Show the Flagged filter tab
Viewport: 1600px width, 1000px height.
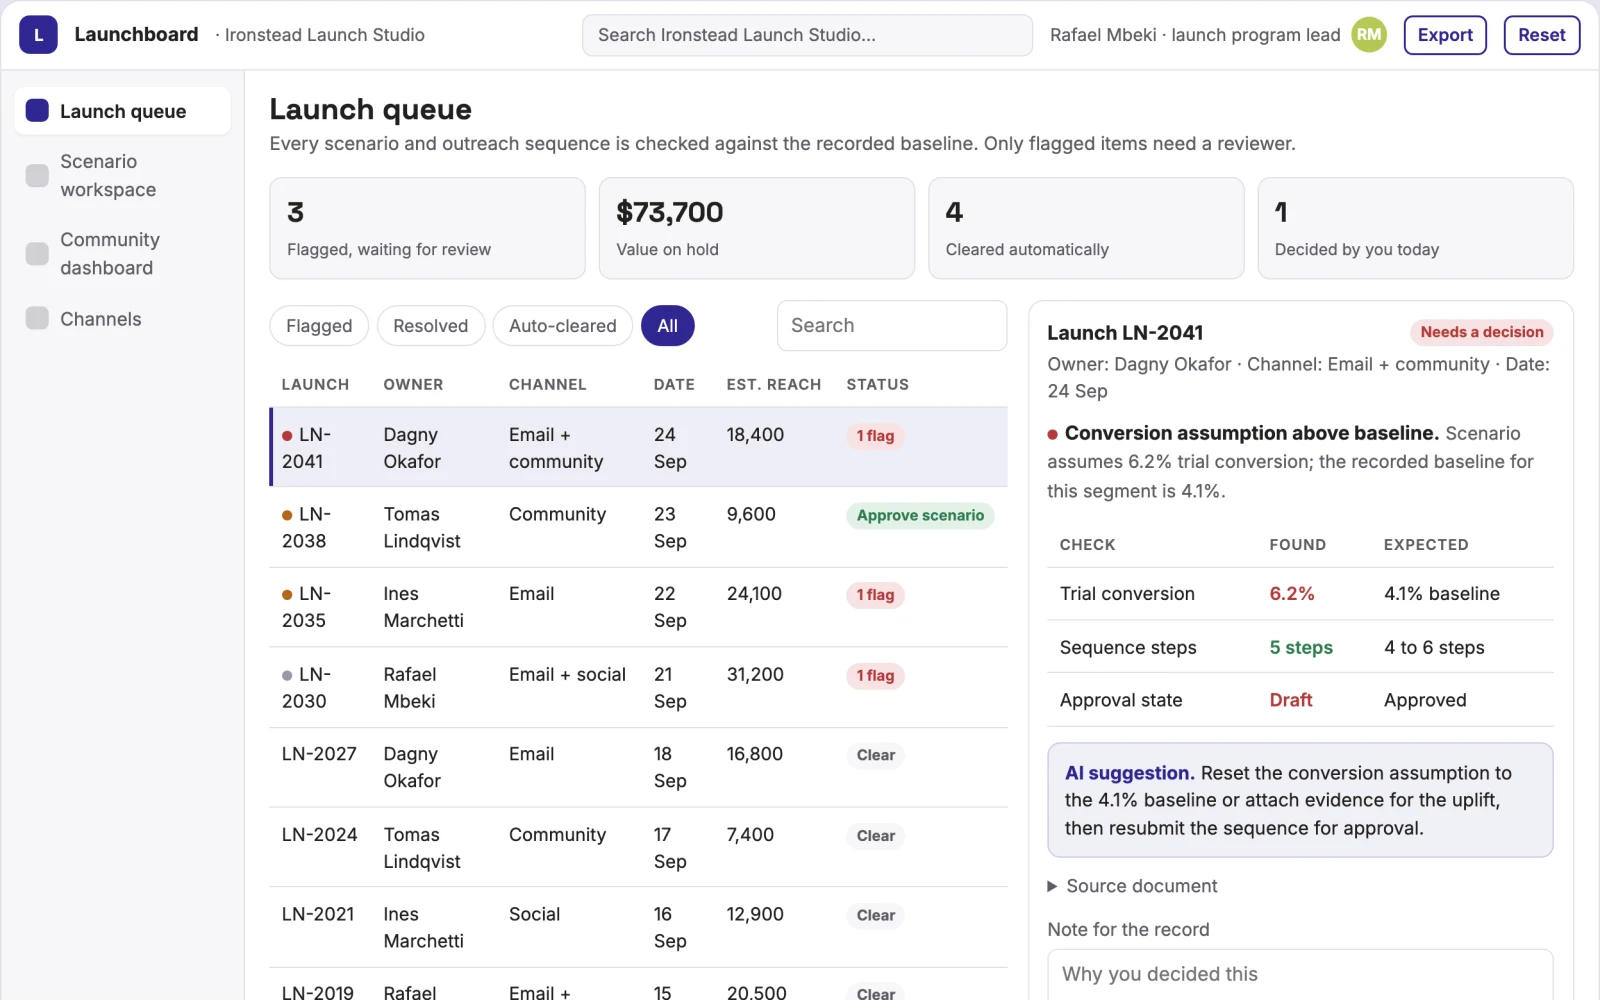pyautogui.click(x=319, y=326)
